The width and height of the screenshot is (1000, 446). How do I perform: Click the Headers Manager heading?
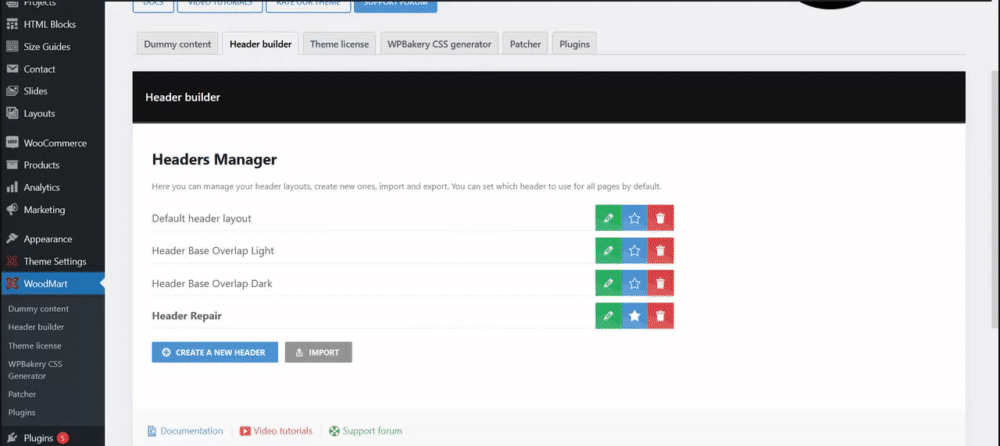[214, 160]
